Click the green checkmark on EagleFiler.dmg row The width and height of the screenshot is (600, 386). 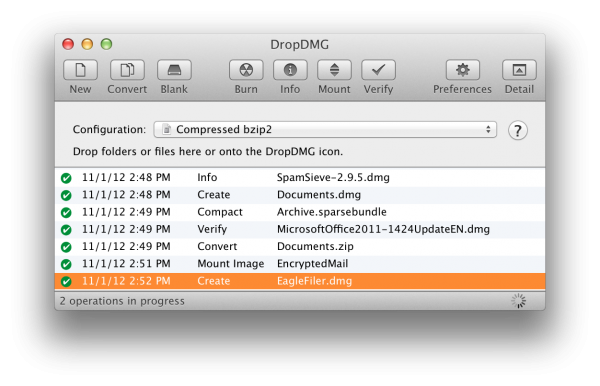pos(66,282)
